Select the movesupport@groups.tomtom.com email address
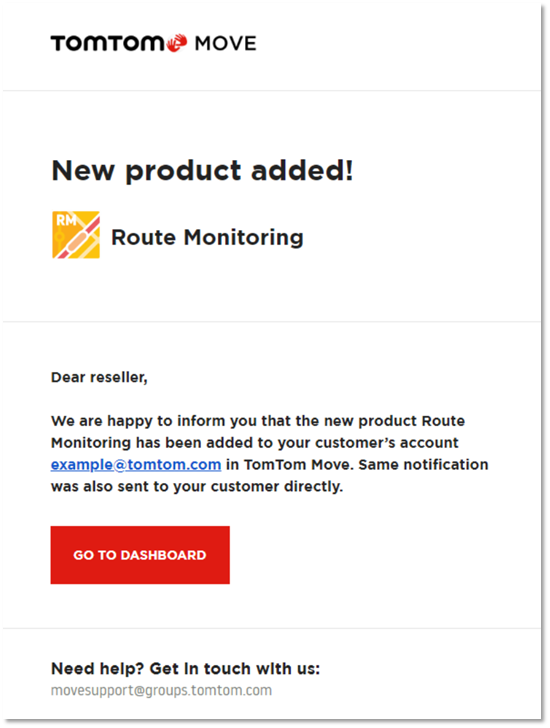The image size is (550, 728). [x=161, y=690]
